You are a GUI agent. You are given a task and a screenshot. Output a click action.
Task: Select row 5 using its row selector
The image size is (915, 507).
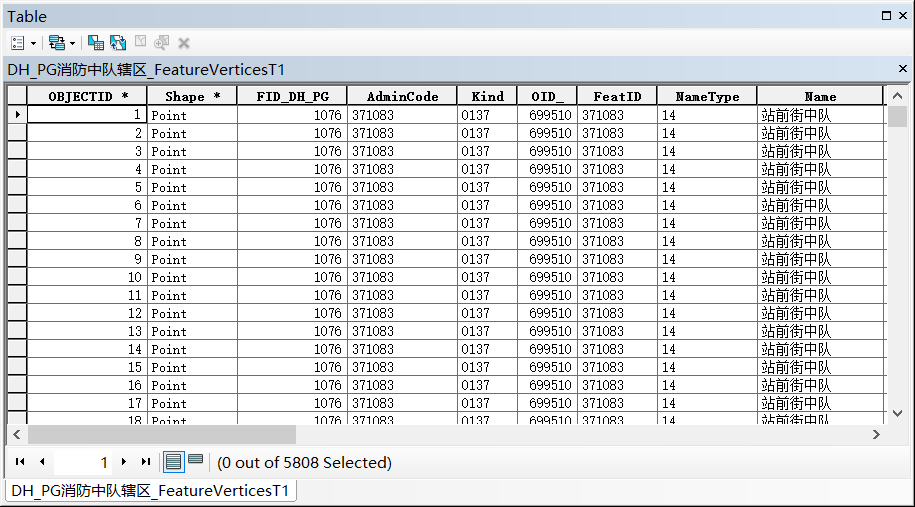pyautogui.click(x=17, y=187)
